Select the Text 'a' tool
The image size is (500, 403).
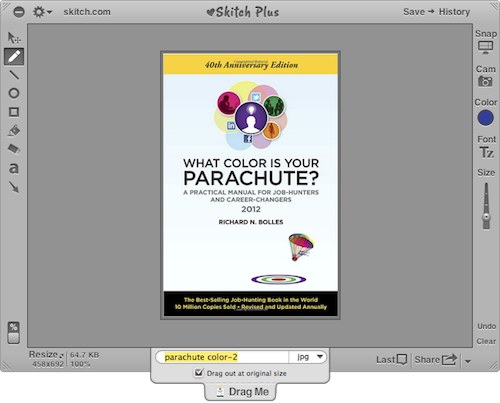pyautogui.click(x=14, y=168)
